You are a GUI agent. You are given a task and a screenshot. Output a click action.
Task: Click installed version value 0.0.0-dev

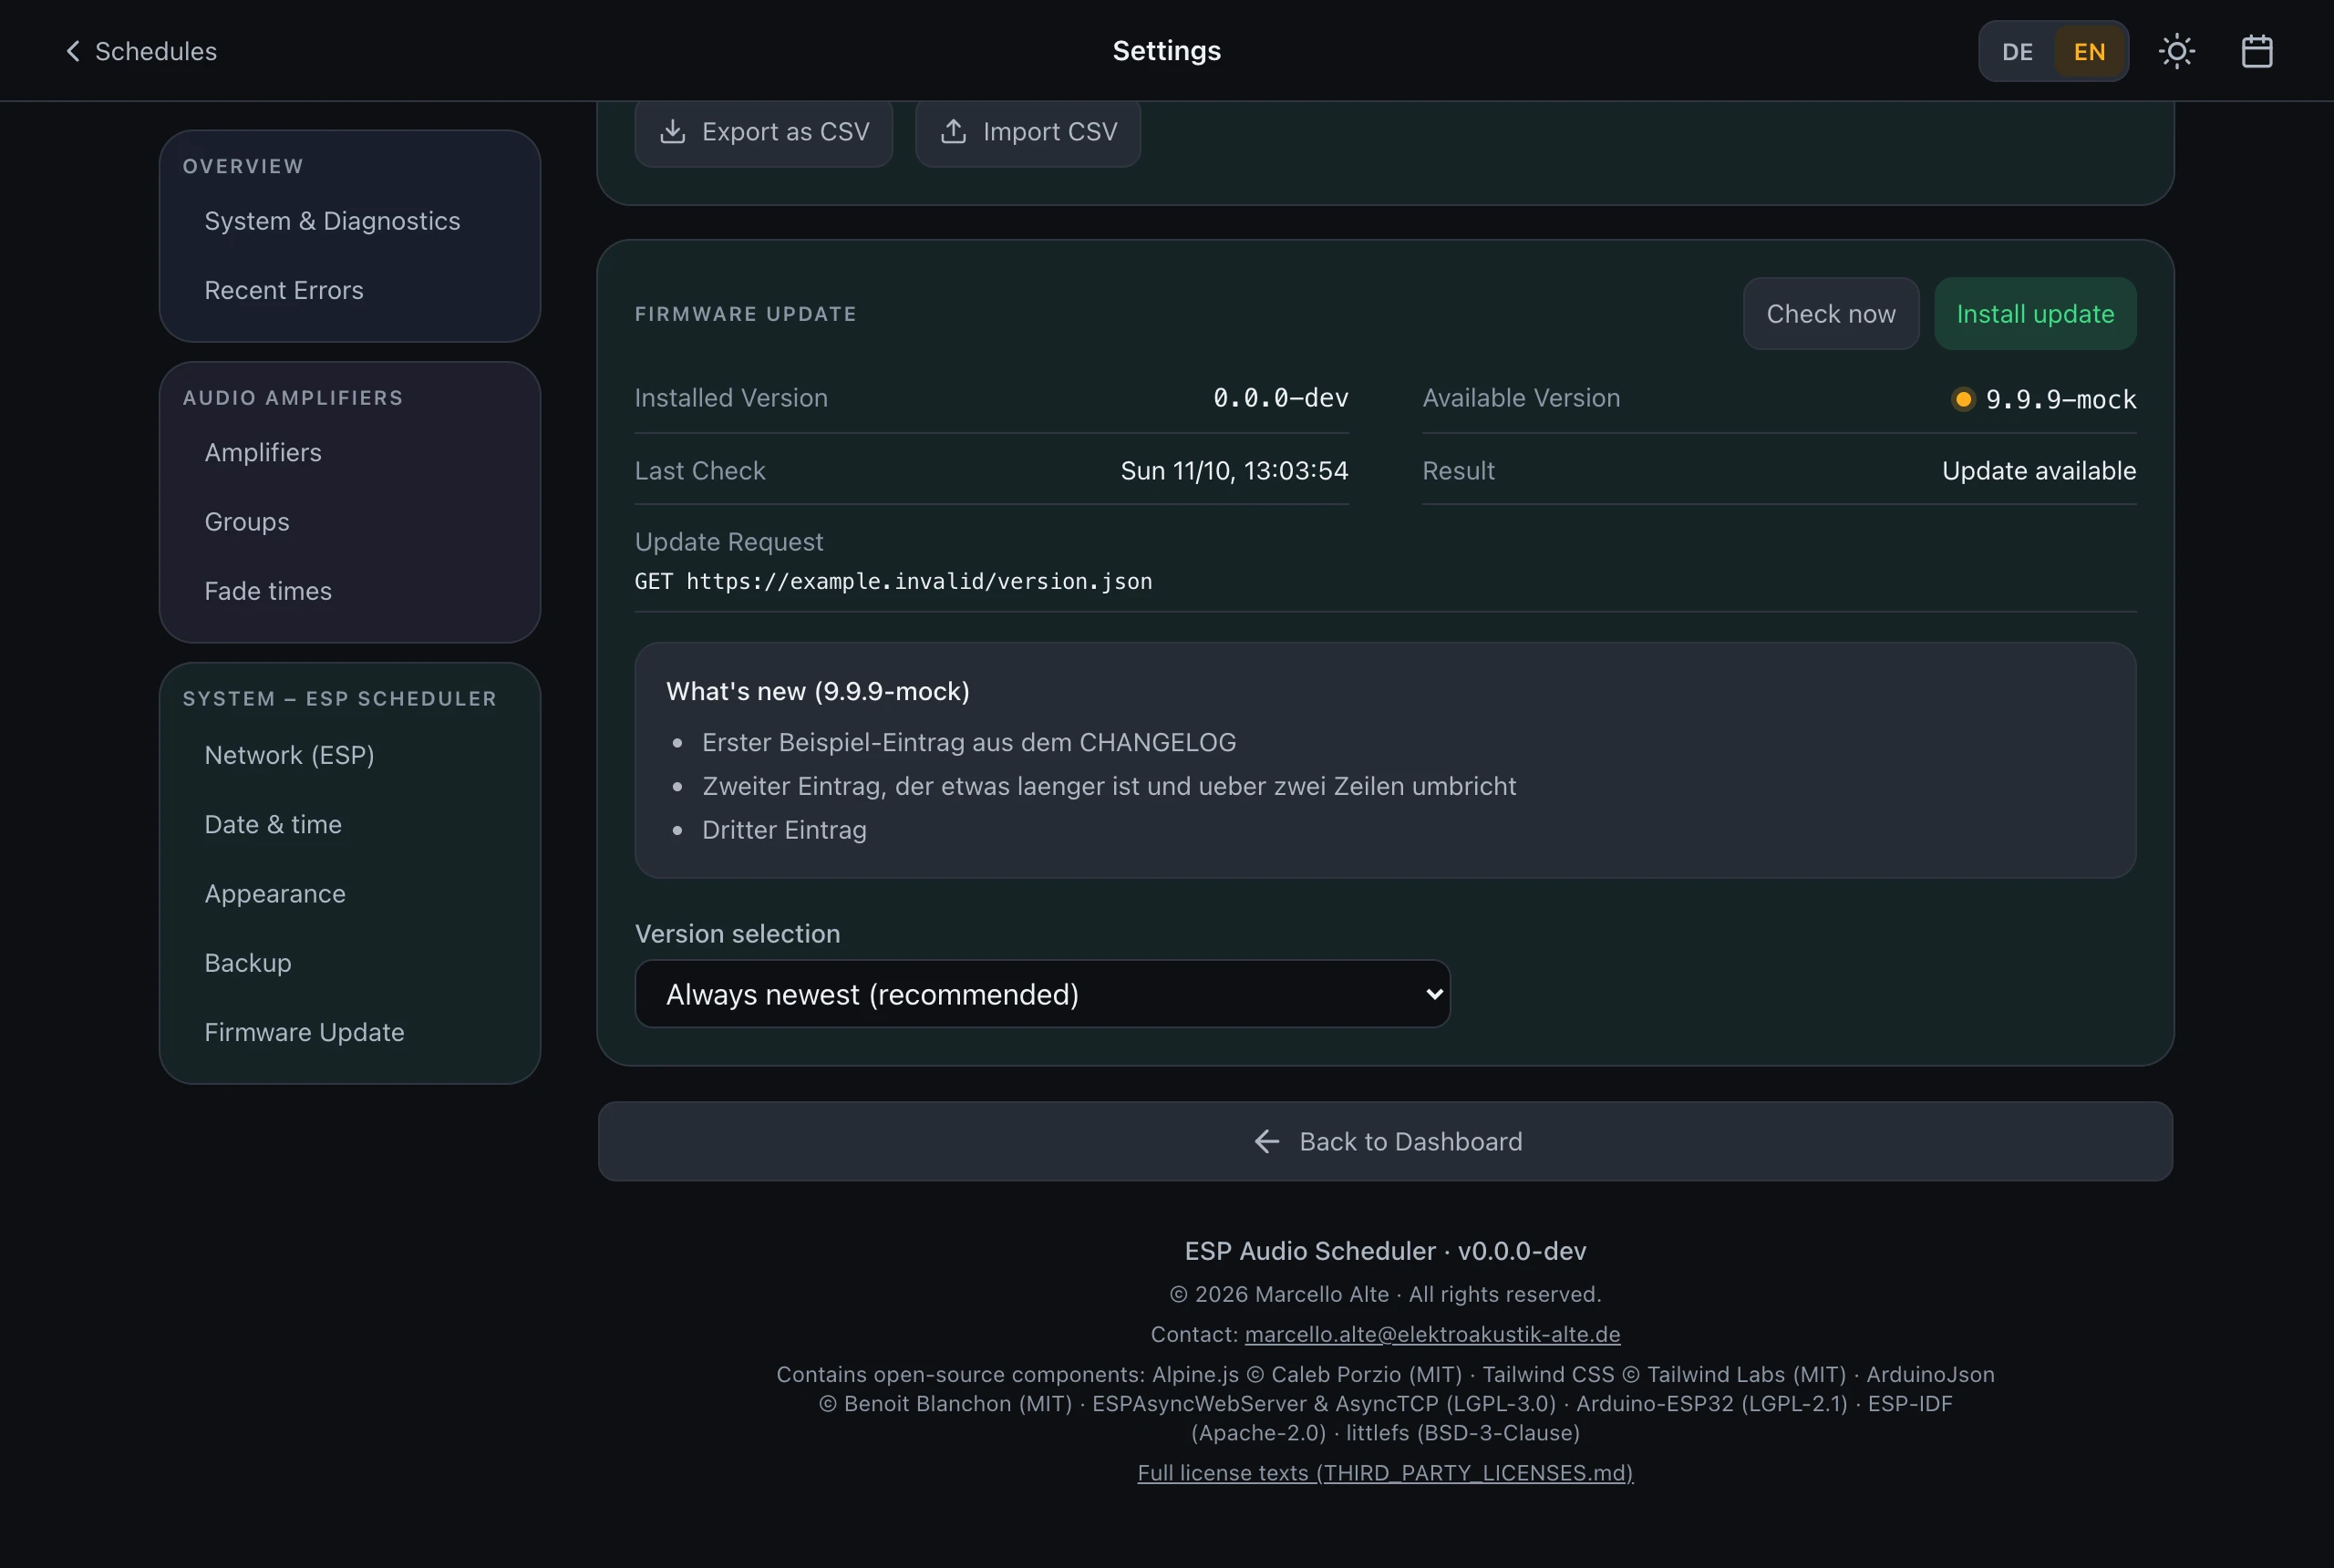pyautogui.click(x=1280, y=398)
